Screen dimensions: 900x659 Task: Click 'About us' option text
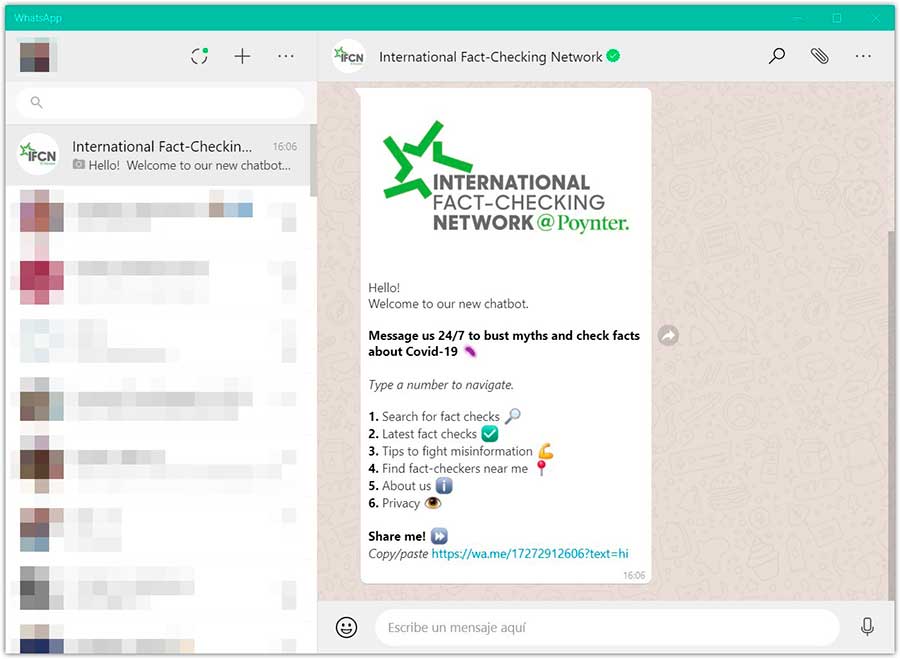pos(406,486)
